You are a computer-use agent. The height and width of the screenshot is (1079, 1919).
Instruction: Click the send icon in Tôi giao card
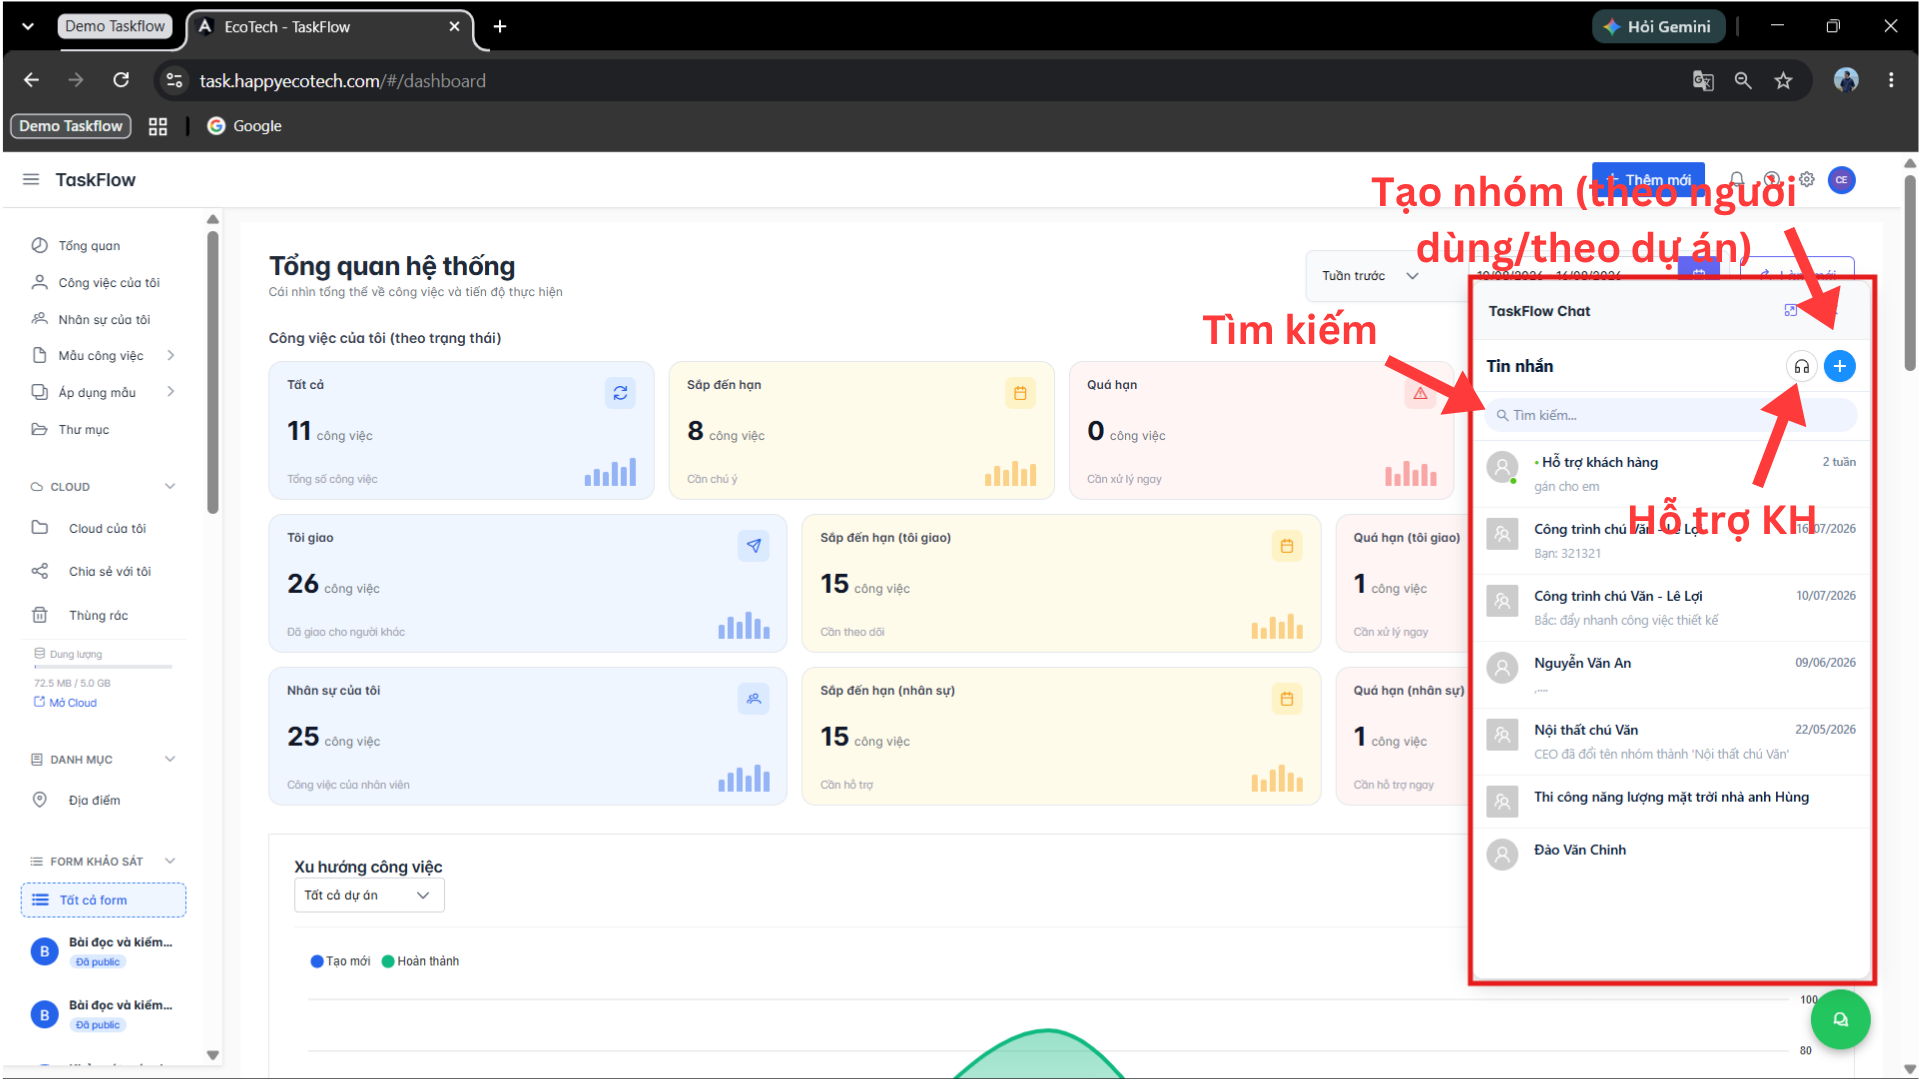point(754,546)
